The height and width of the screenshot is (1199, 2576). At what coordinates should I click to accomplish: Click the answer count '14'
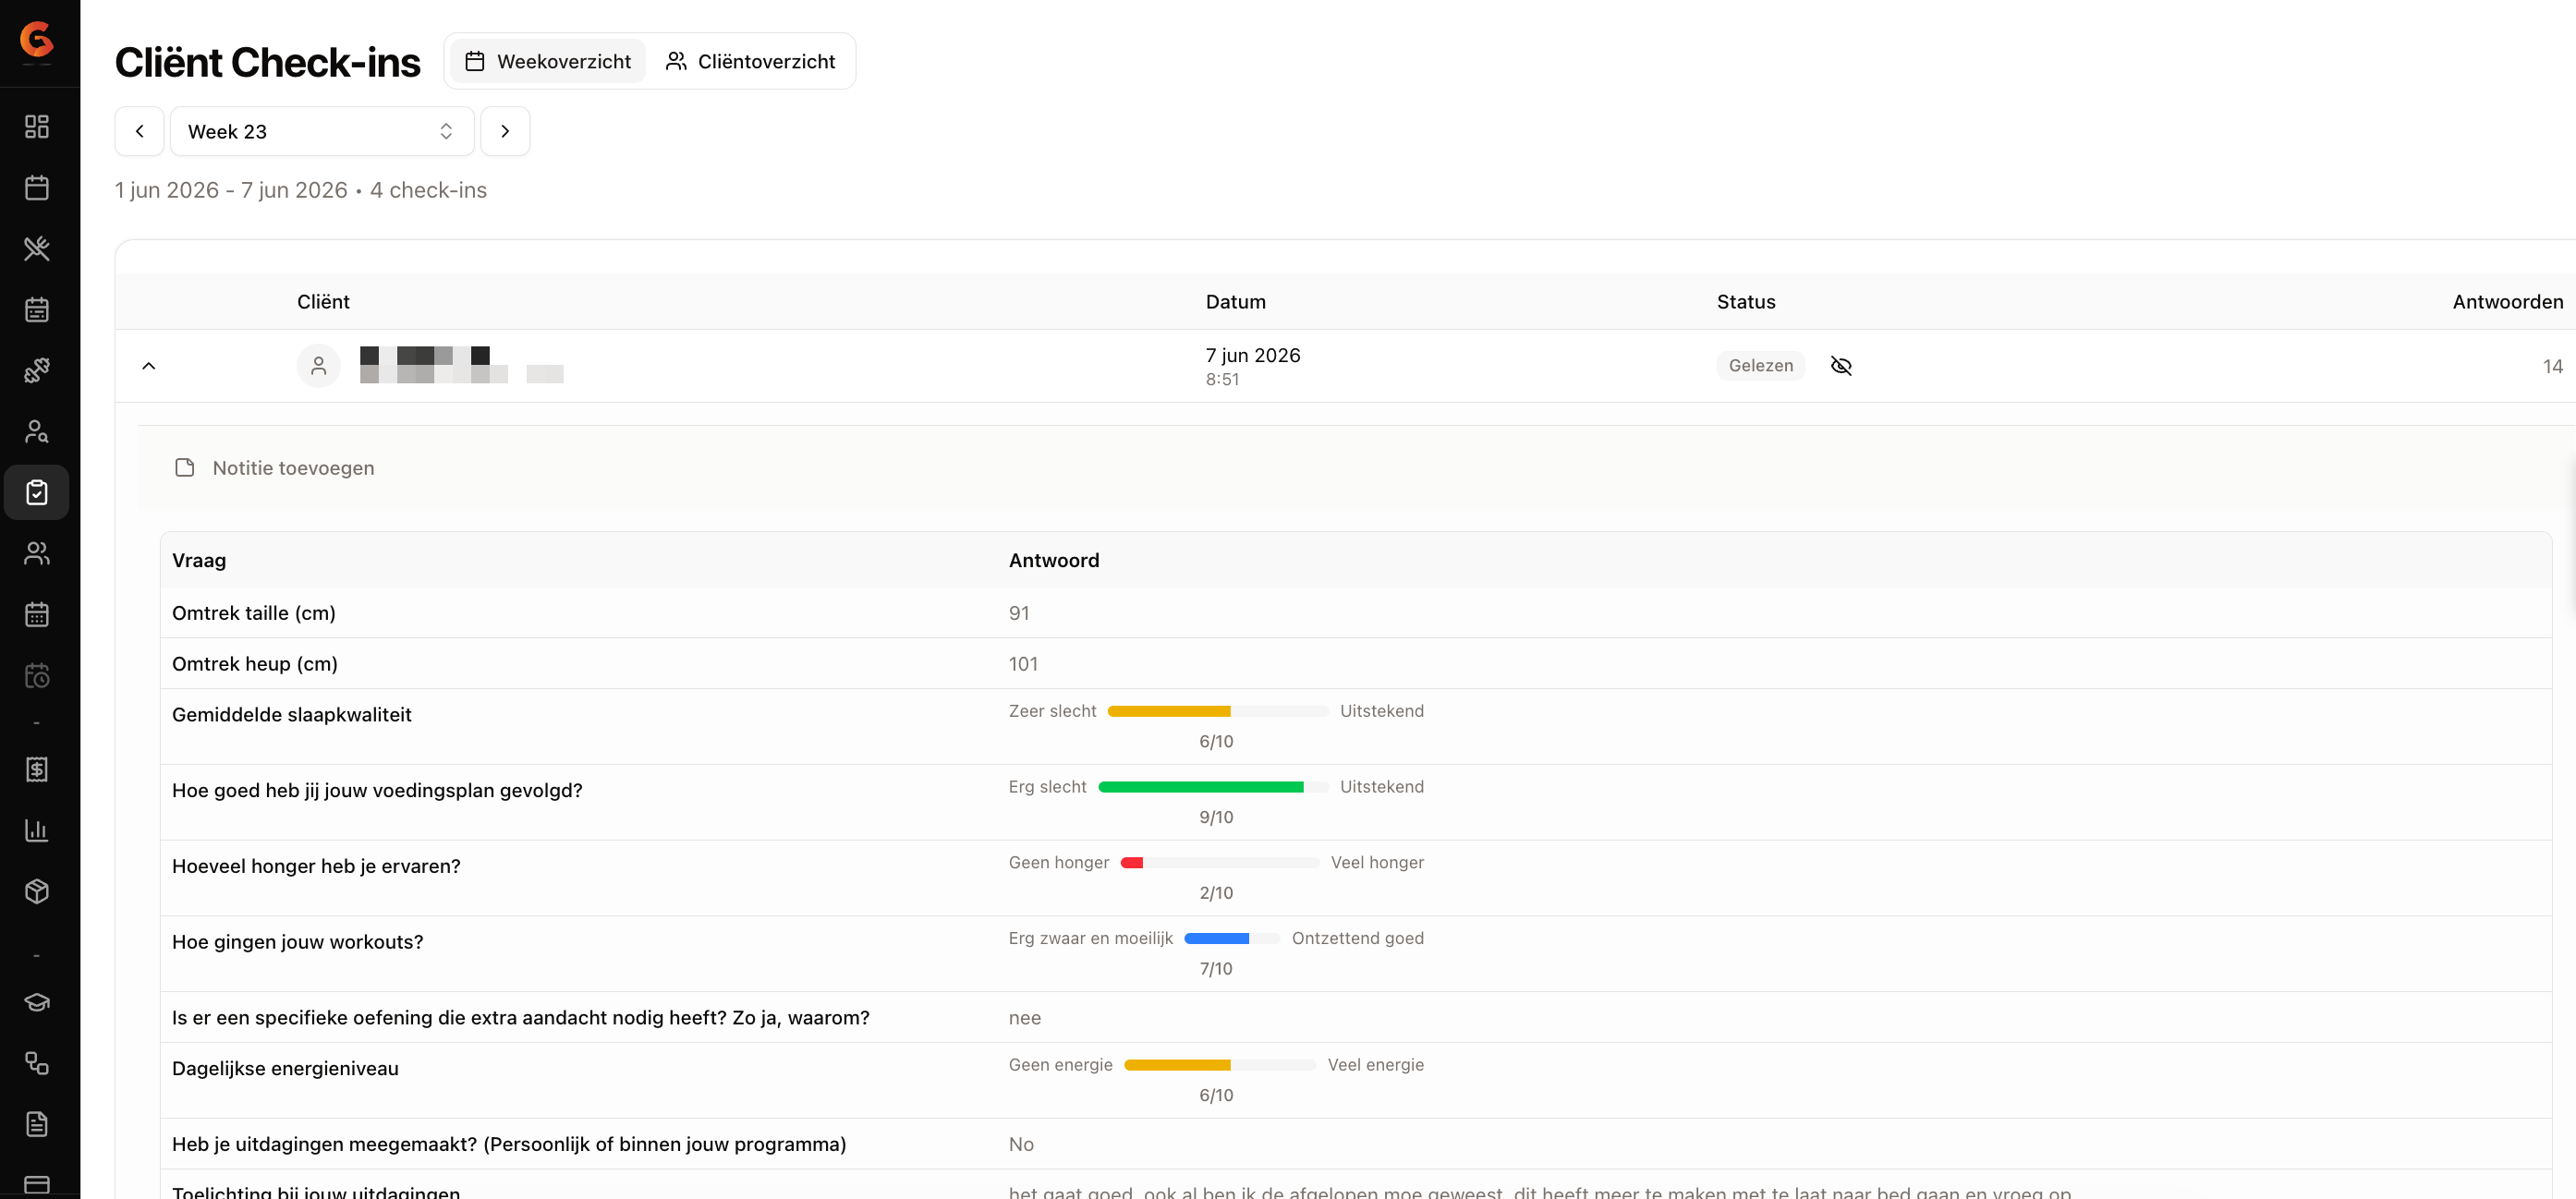(2553, 366)
